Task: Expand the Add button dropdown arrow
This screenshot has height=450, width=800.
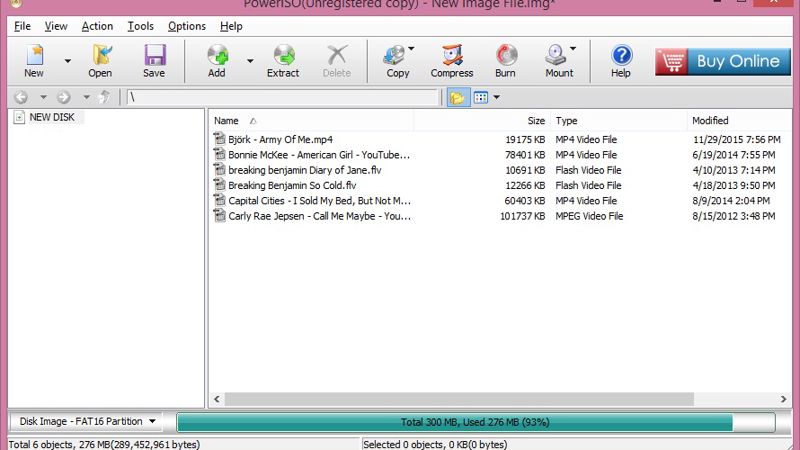Action: click(250, 61)
